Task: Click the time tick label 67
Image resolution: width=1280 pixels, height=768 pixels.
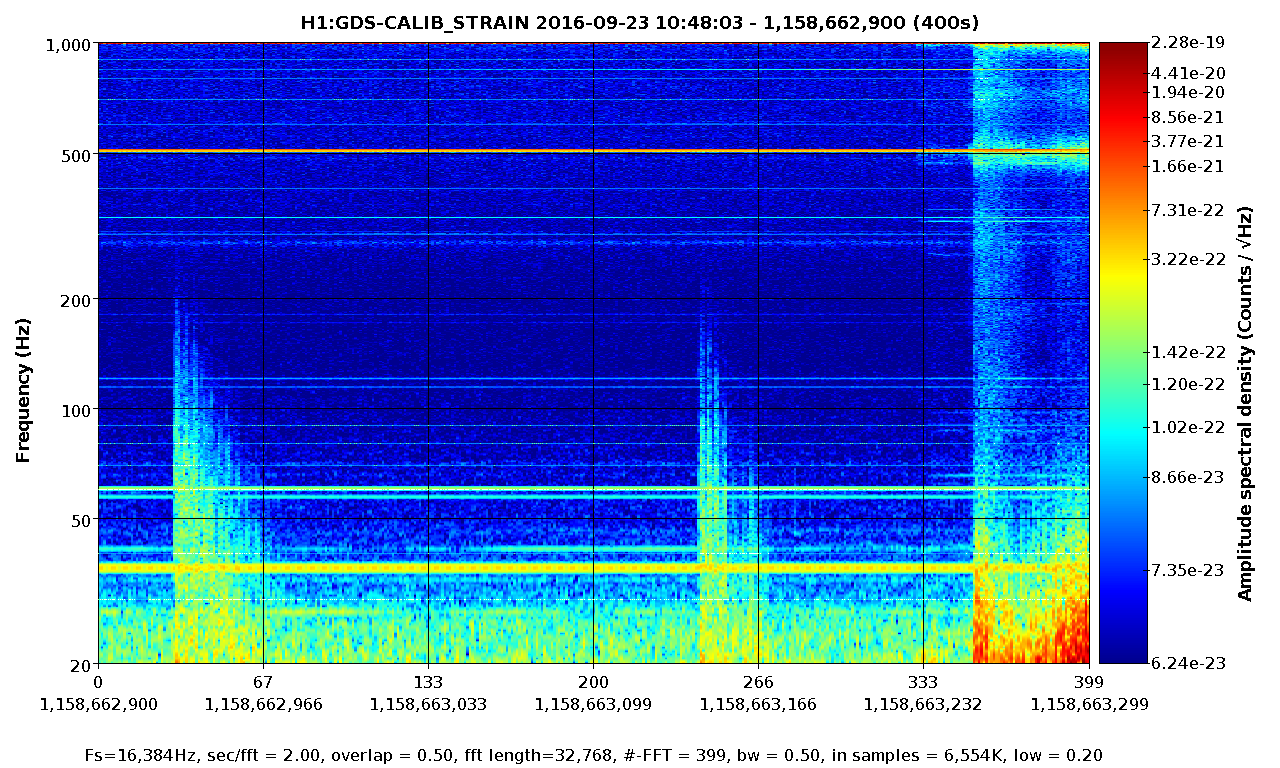Action: point(263,684)
